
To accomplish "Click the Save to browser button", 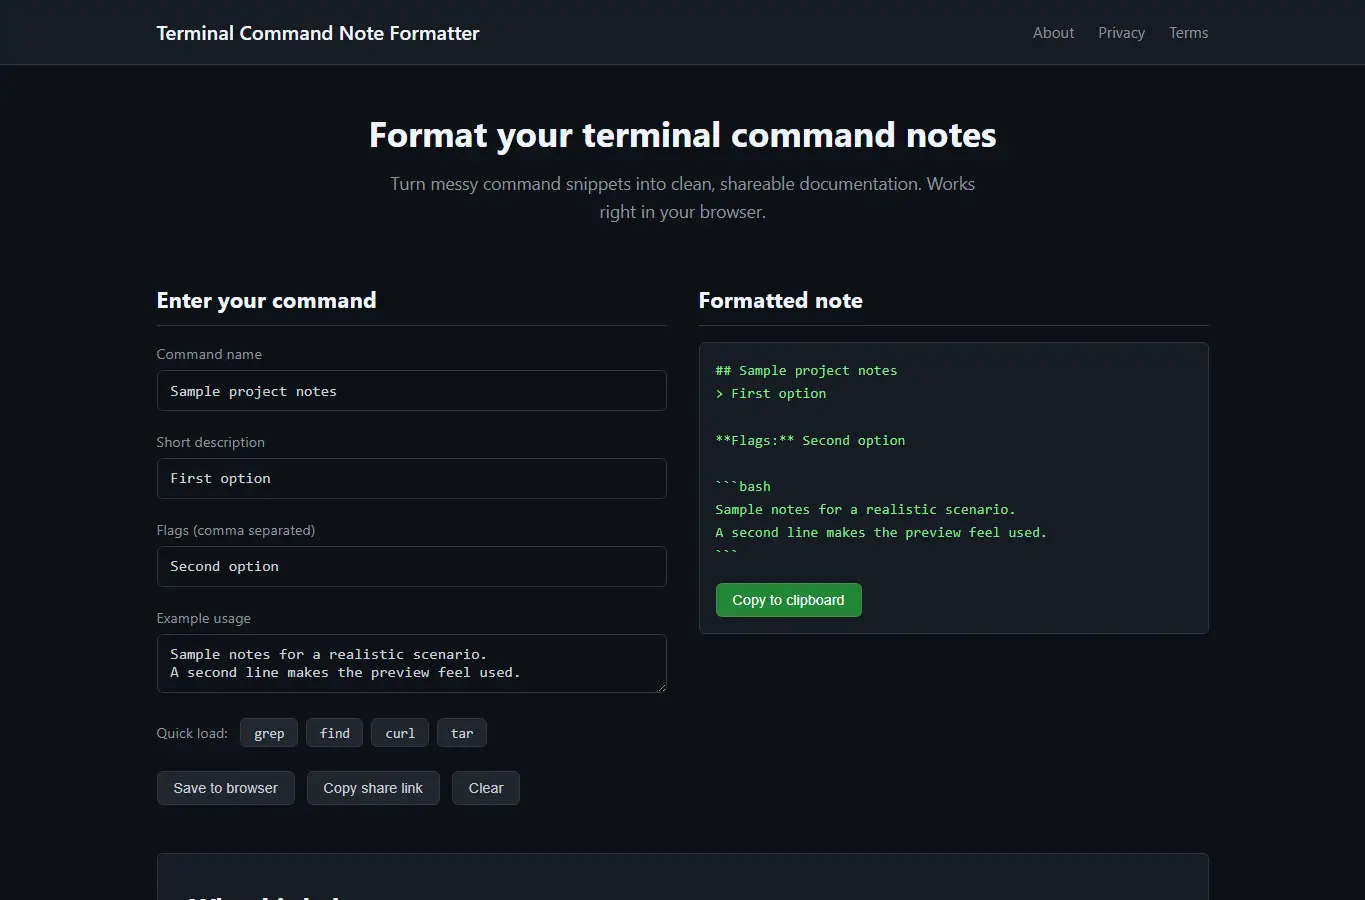I will (x=226, y=788).
